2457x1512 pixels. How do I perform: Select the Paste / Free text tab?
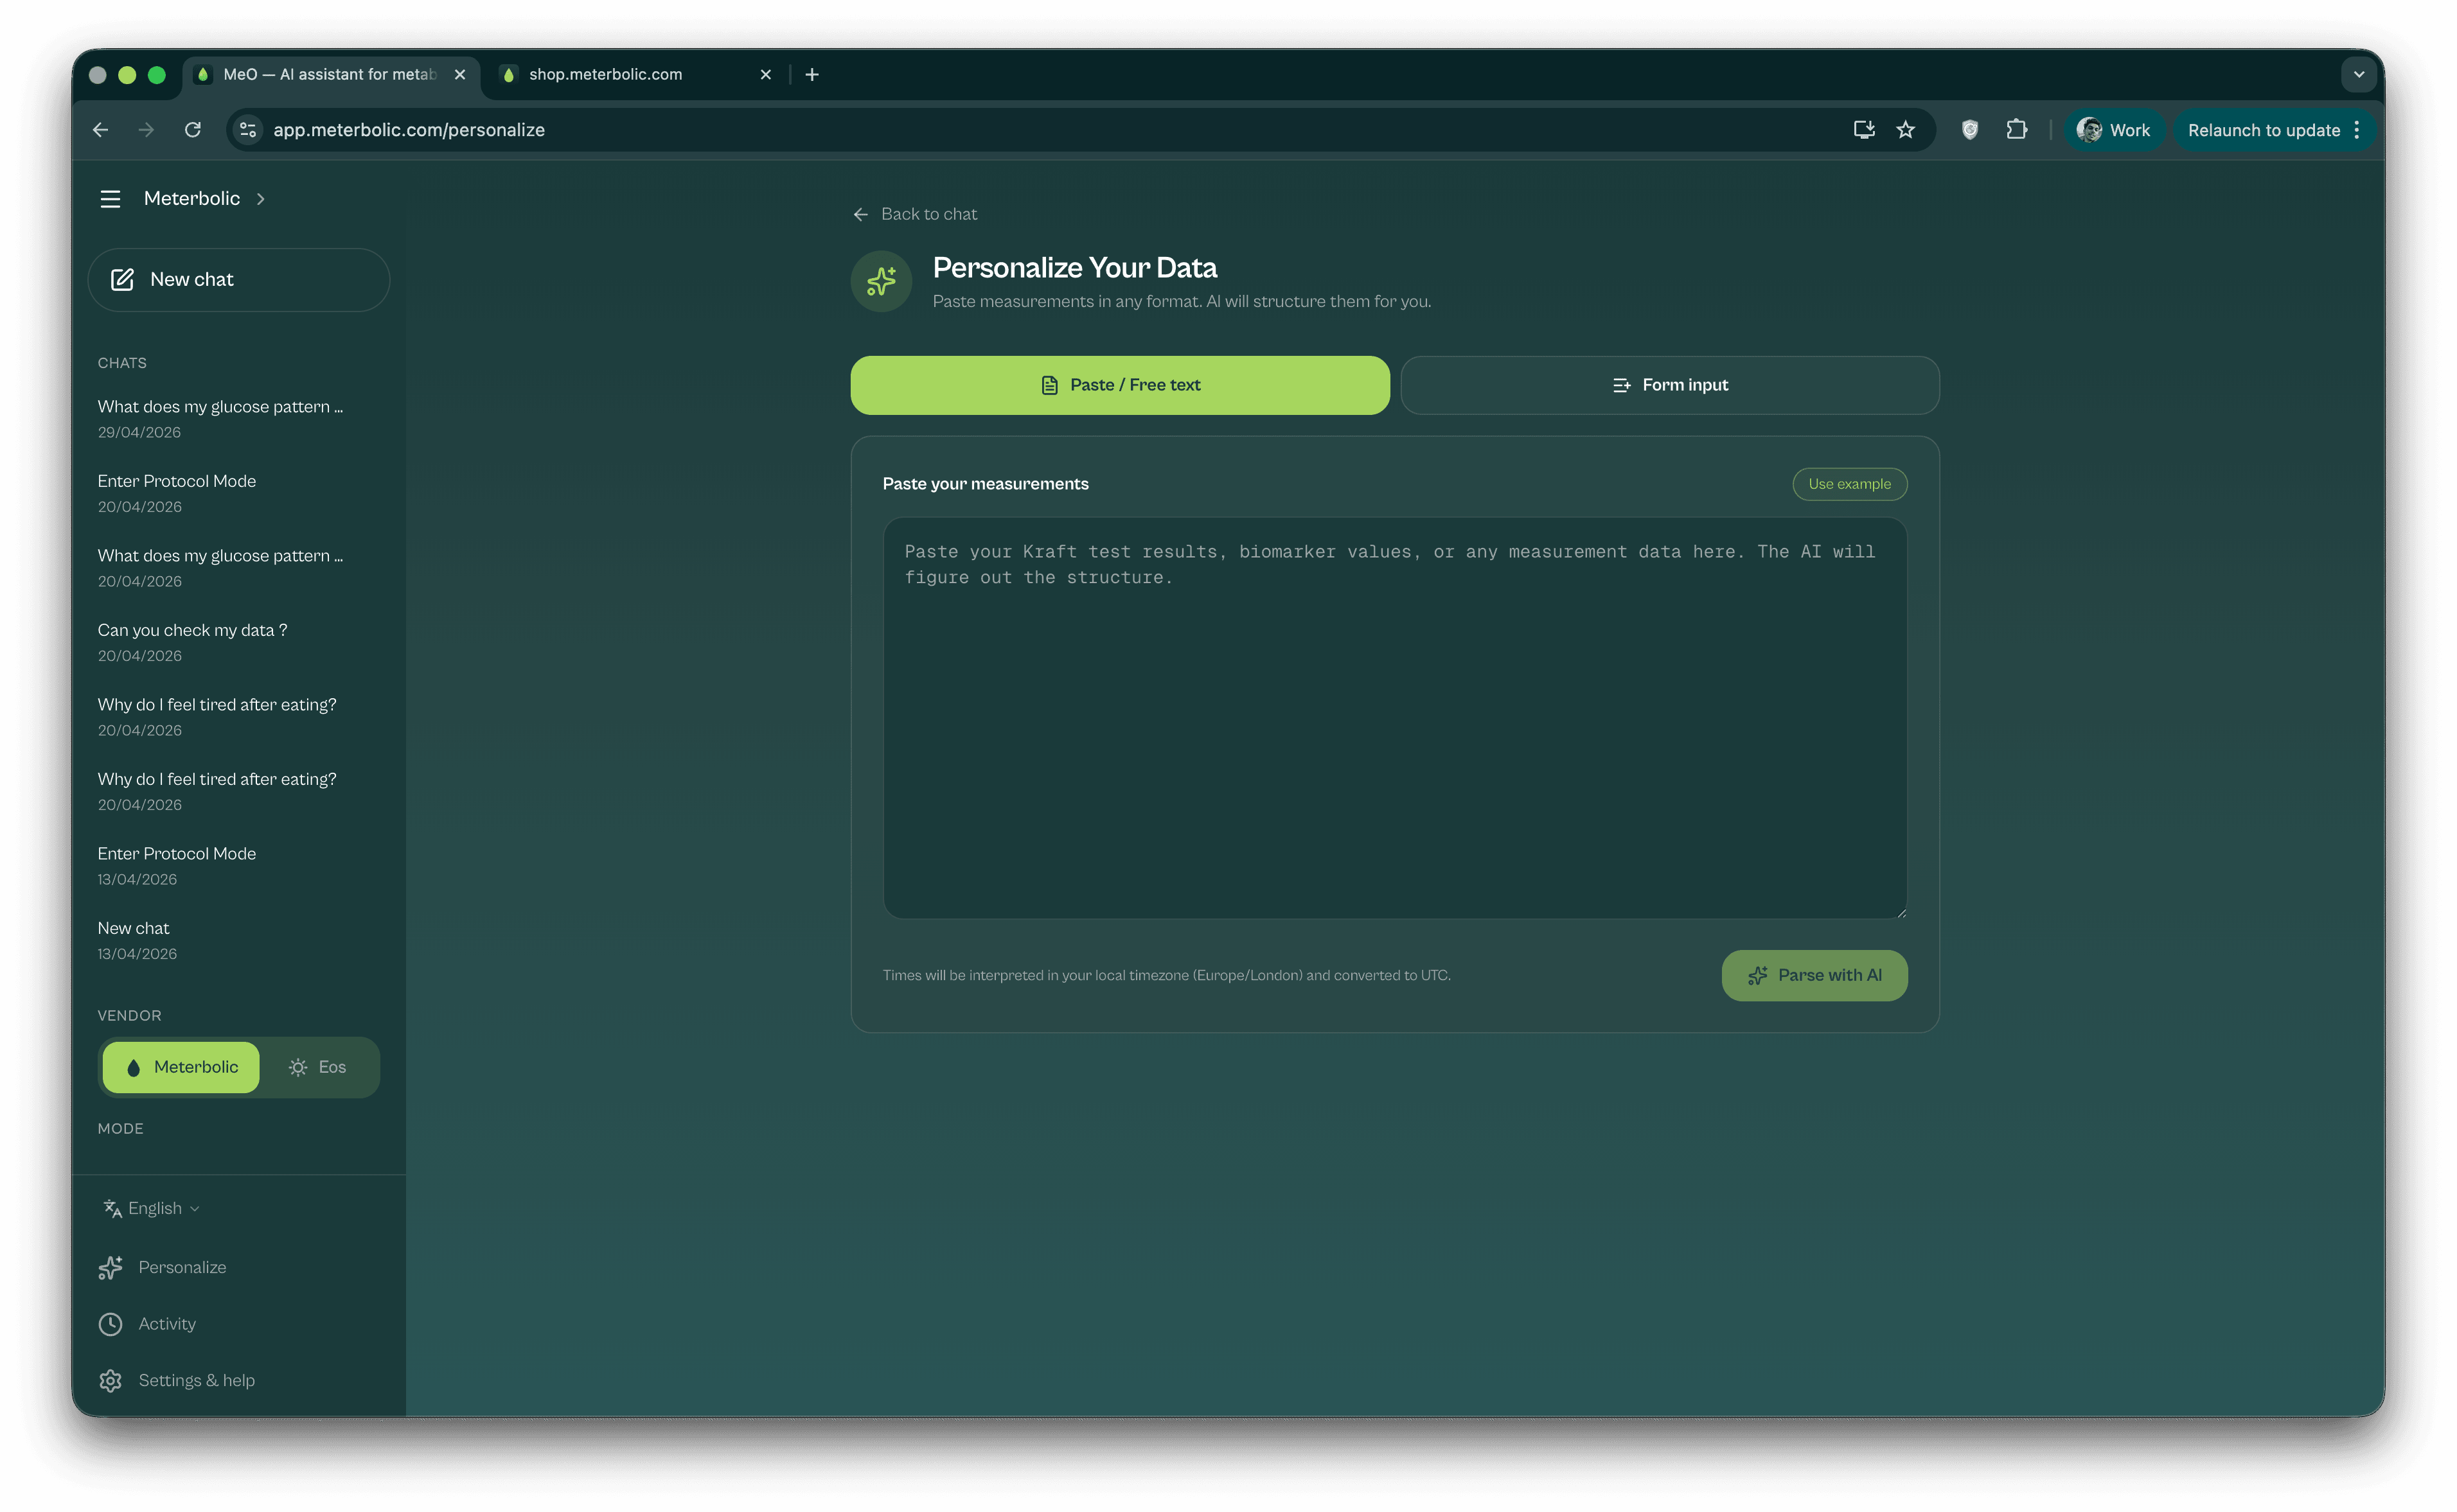click(1119, 385)
